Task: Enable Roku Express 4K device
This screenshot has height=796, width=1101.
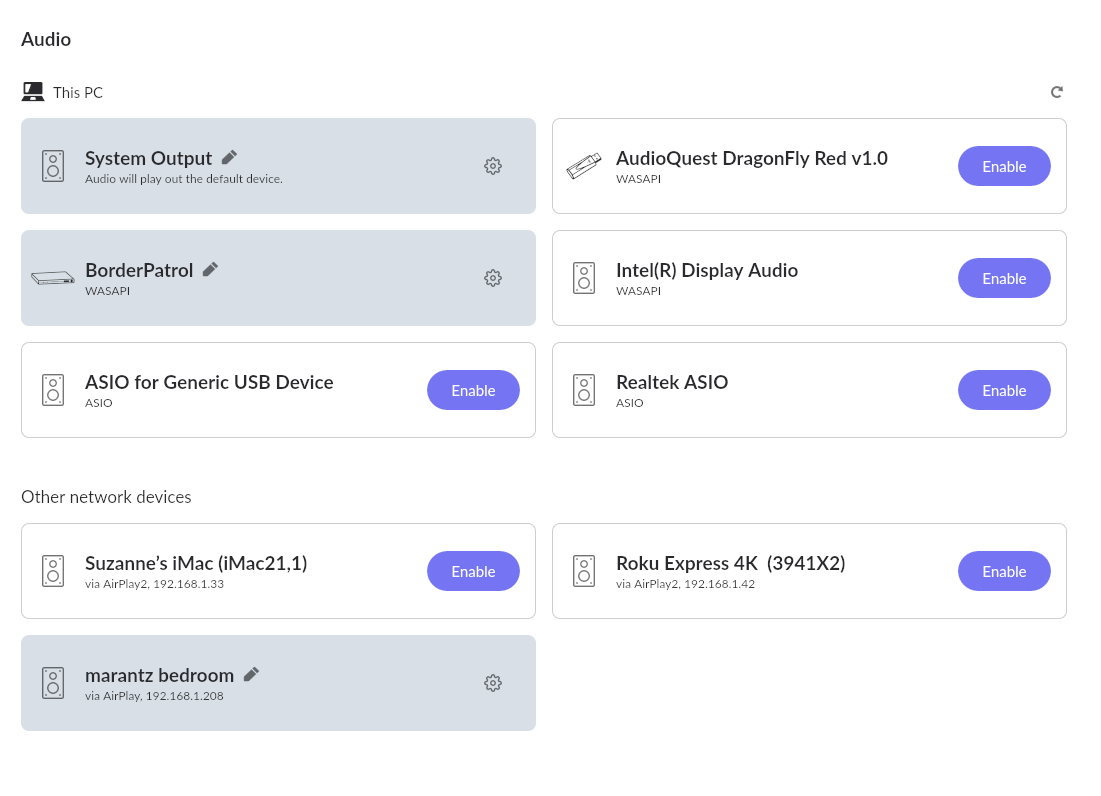Action: click(x=1004, y=571)
